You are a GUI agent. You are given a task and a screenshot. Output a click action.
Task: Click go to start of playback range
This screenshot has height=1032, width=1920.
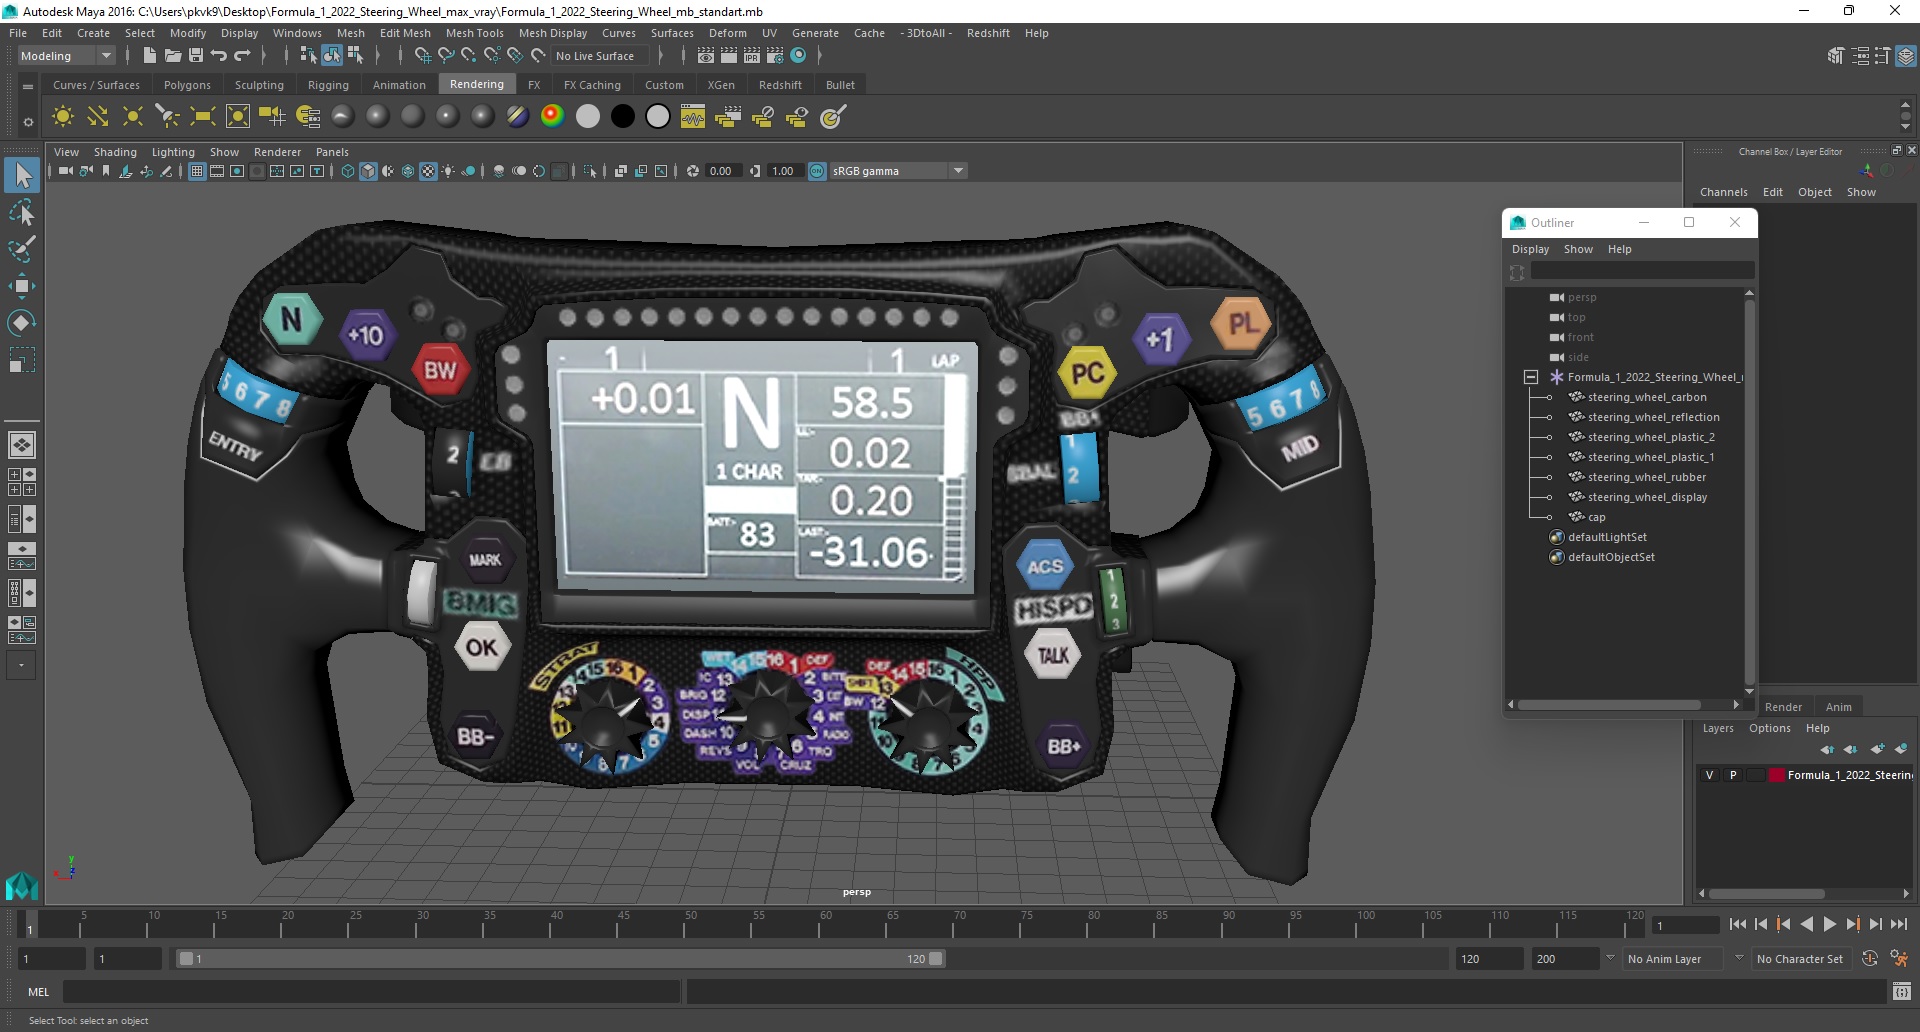(1738, 925)
